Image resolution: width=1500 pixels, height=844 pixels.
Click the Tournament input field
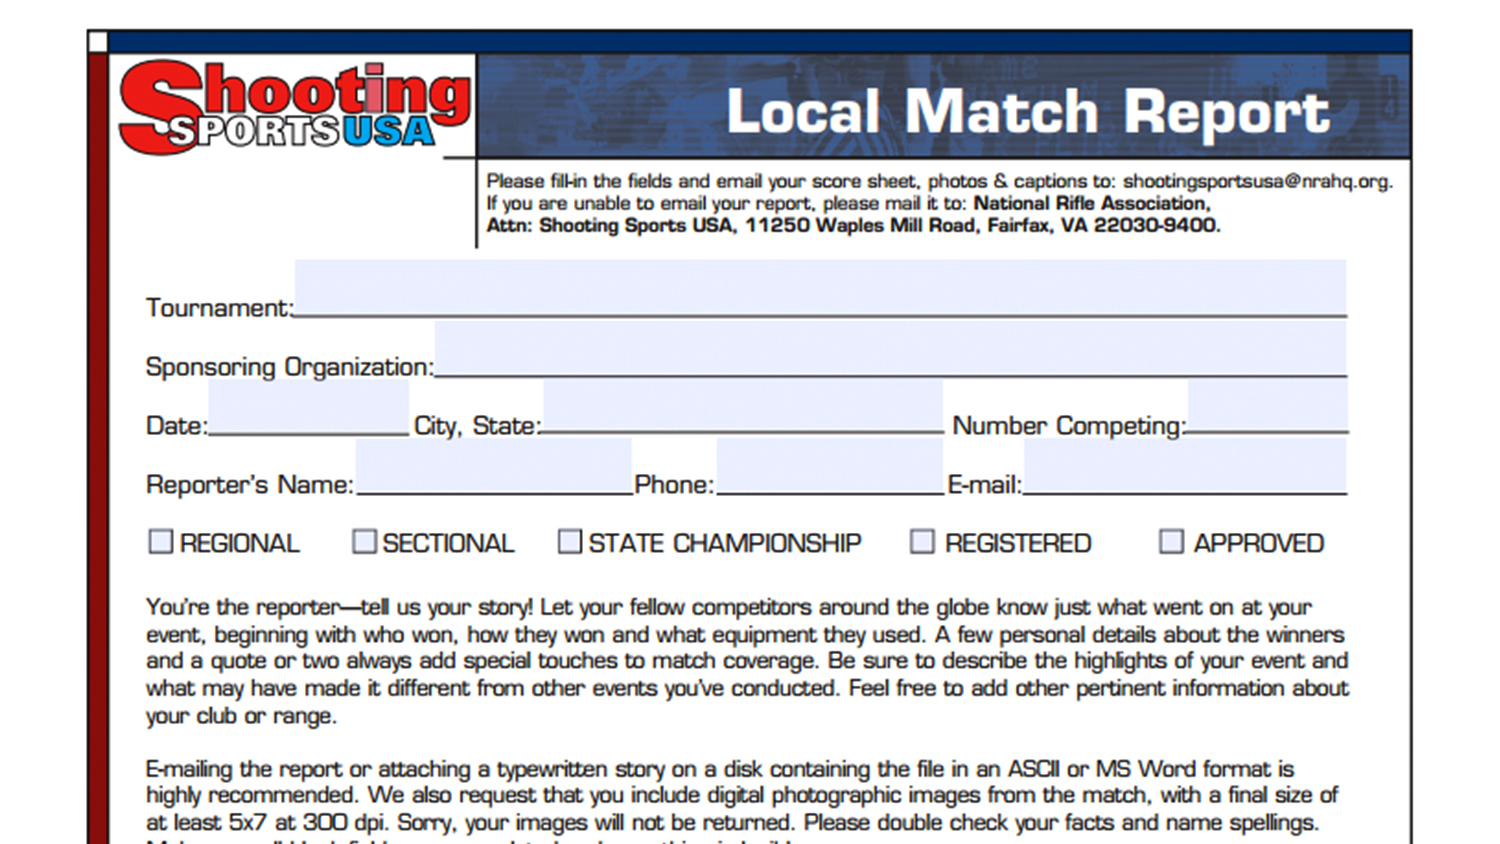tap(820, 288)
